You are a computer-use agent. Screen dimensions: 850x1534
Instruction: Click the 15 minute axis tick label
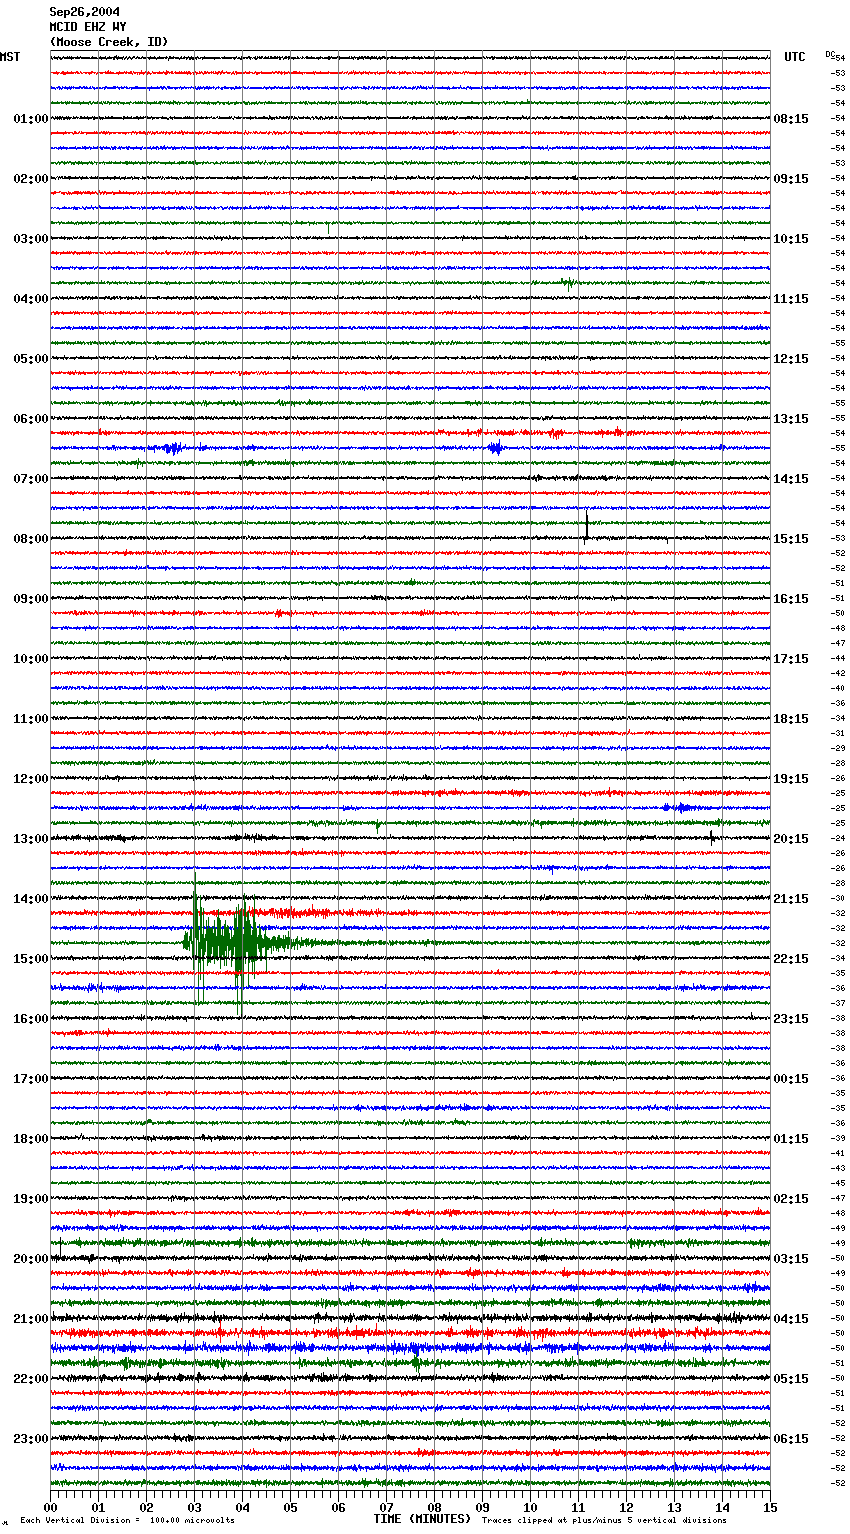(770, 1507)
